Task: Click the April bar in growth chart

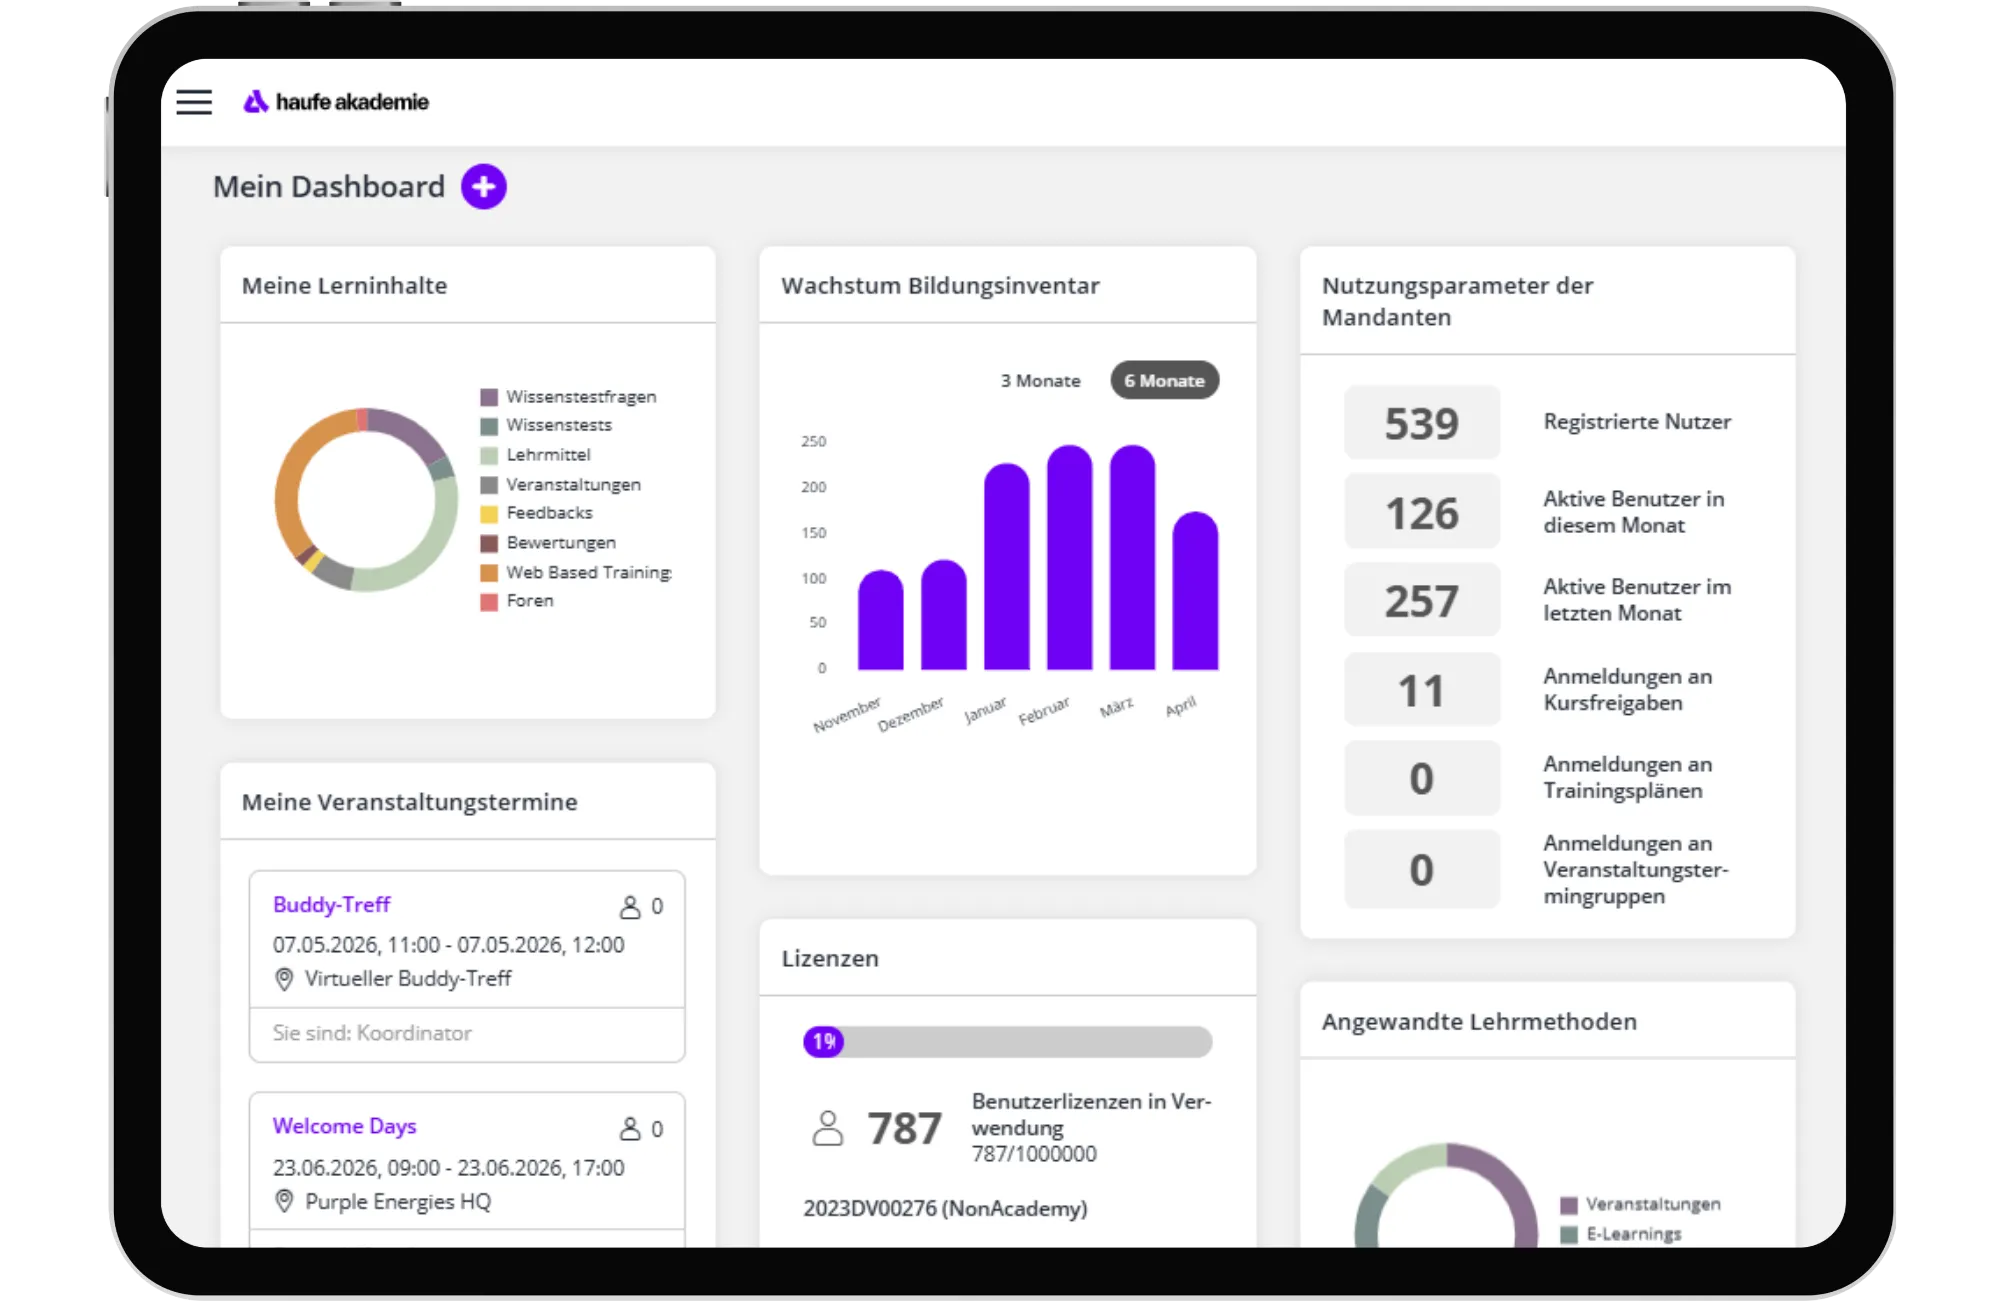Action: 1196,591
